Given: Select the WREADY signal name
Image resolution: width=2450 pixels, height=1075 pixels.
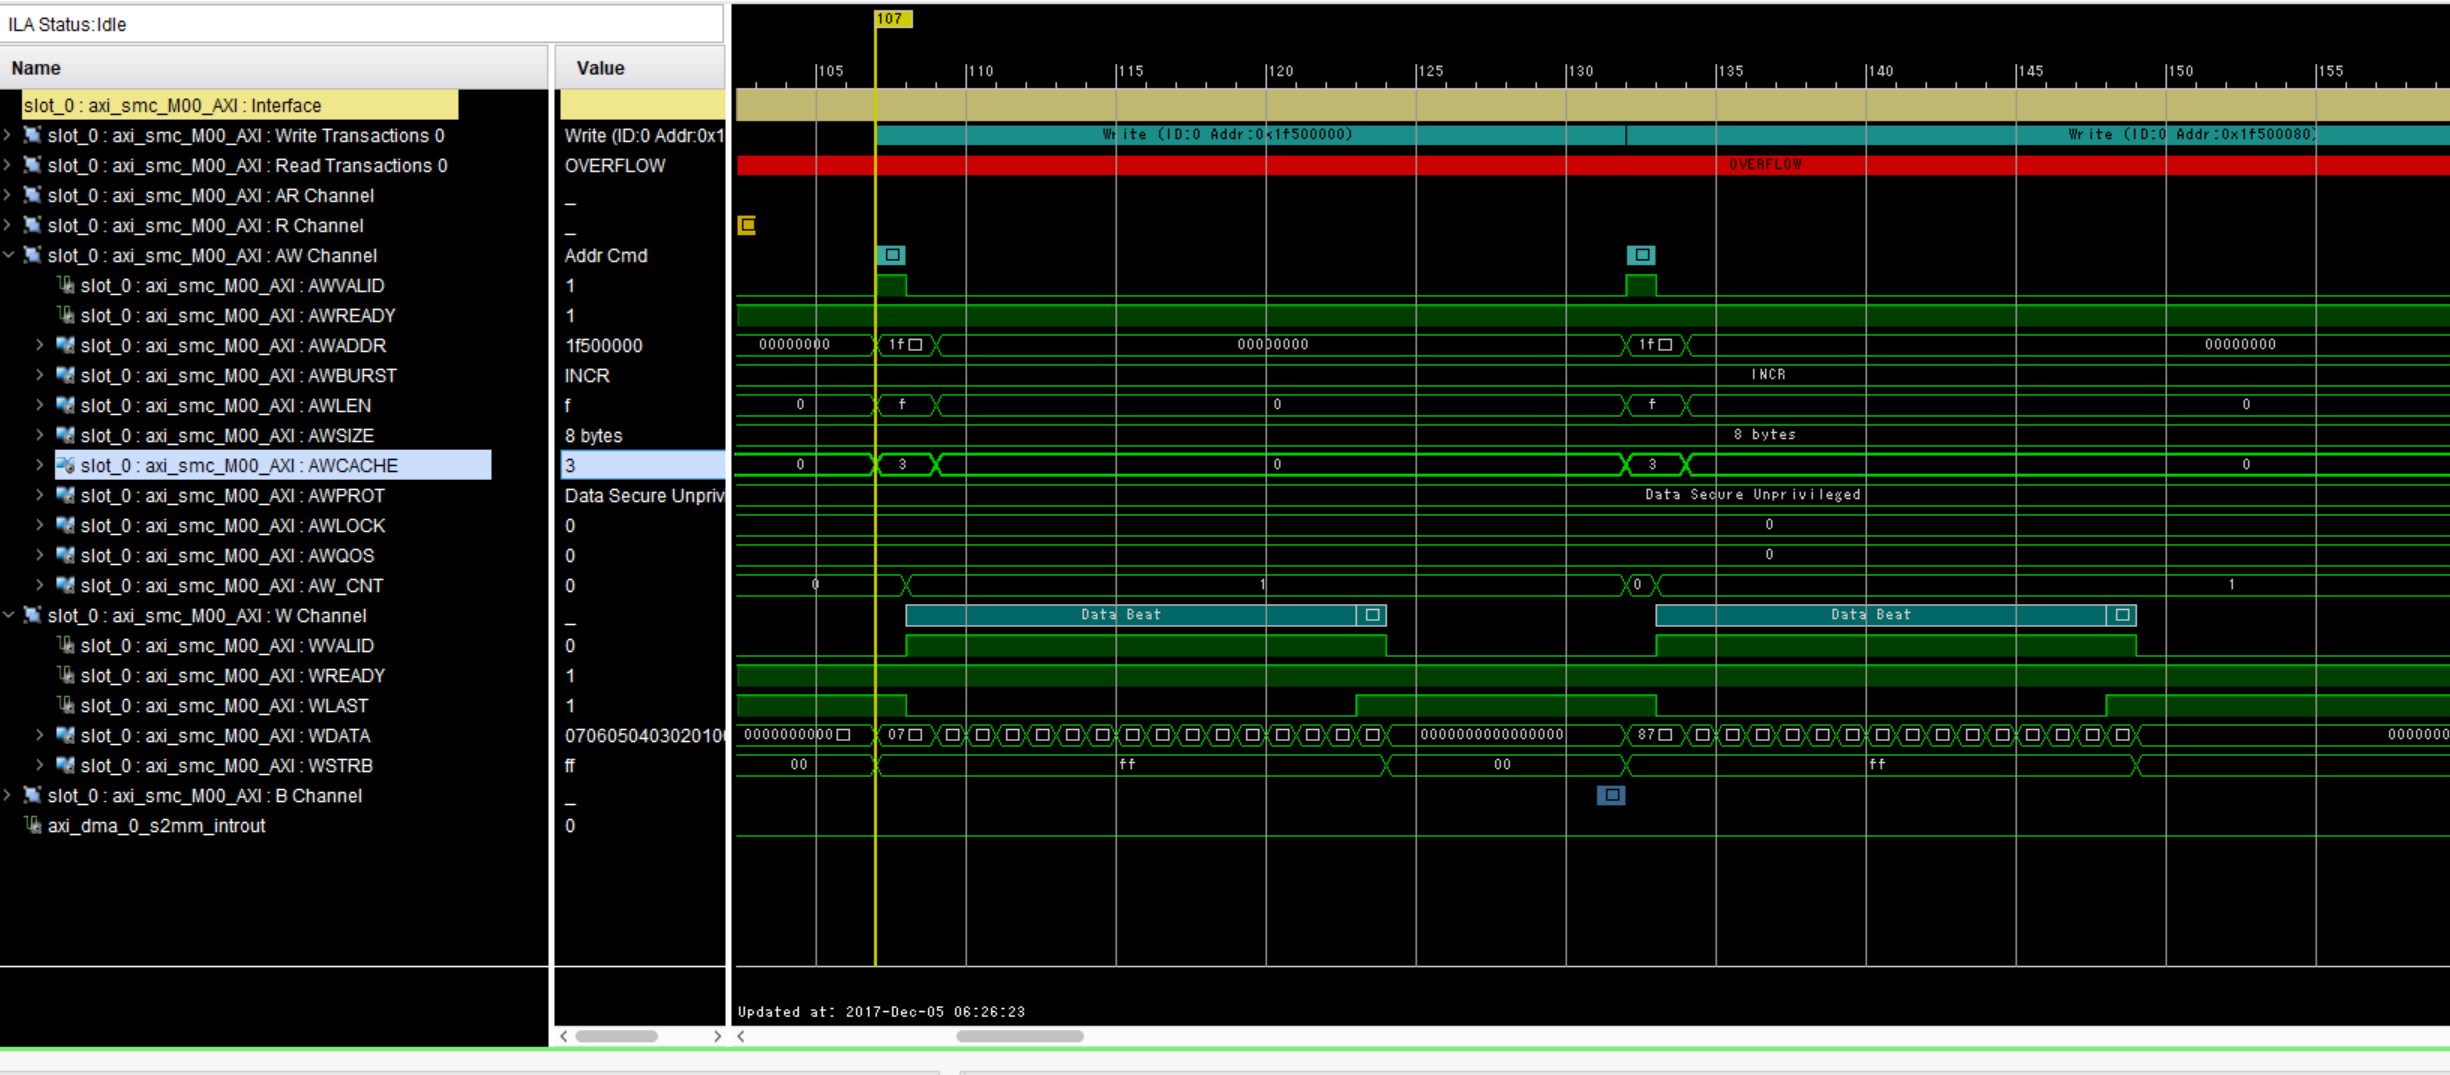Looking at the screenshot, I should (232, 675).
